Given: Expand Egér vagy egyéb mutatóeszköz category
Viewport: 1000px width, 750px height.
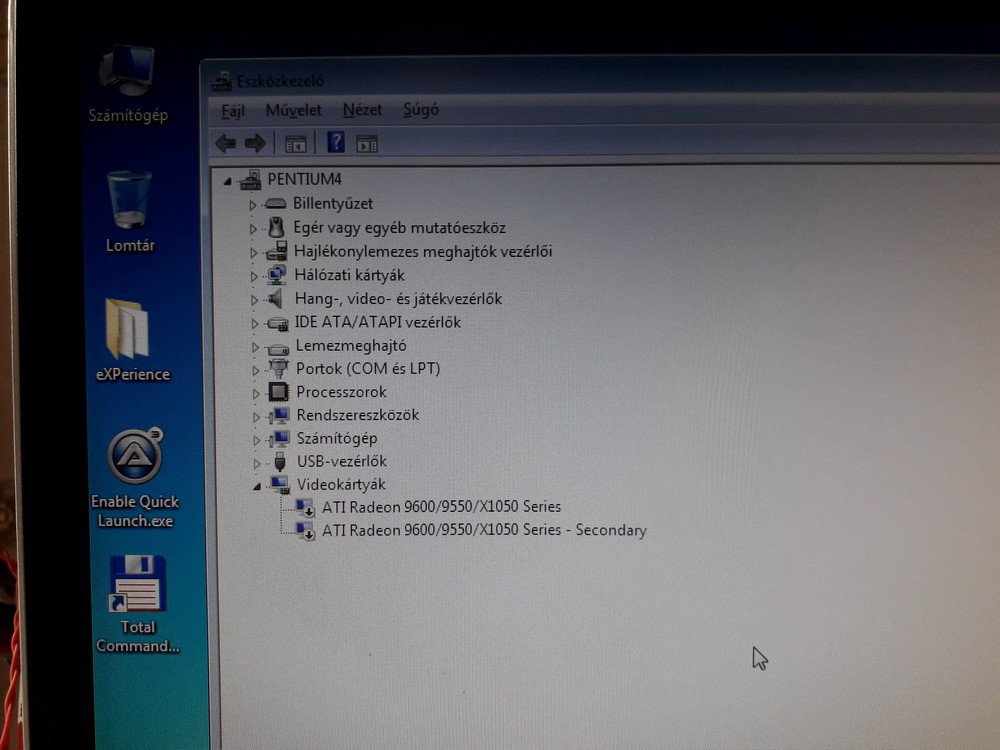Looking at the screenshot, I should tap(253, 228).
